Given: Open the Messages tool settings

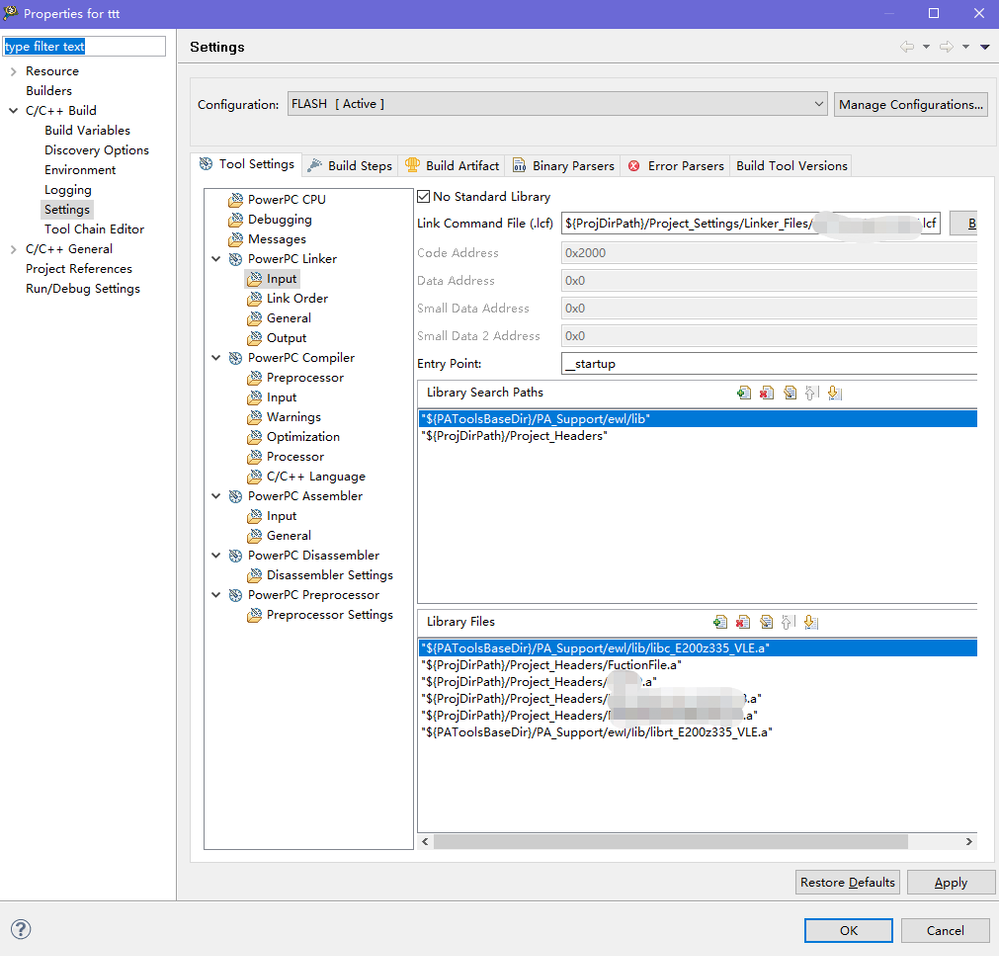Looking at the screenshot, I should [277, 239].
